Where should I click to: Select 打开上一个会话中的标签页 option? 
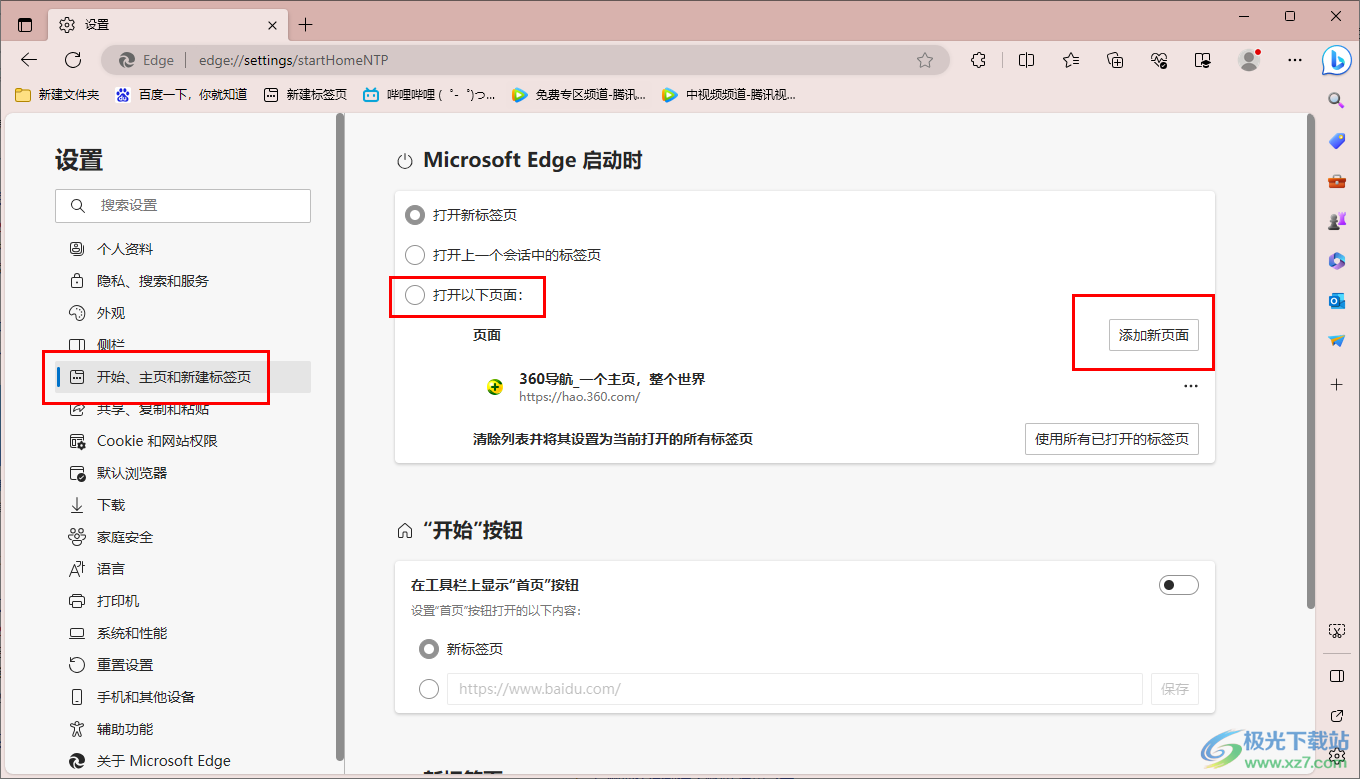414,255
